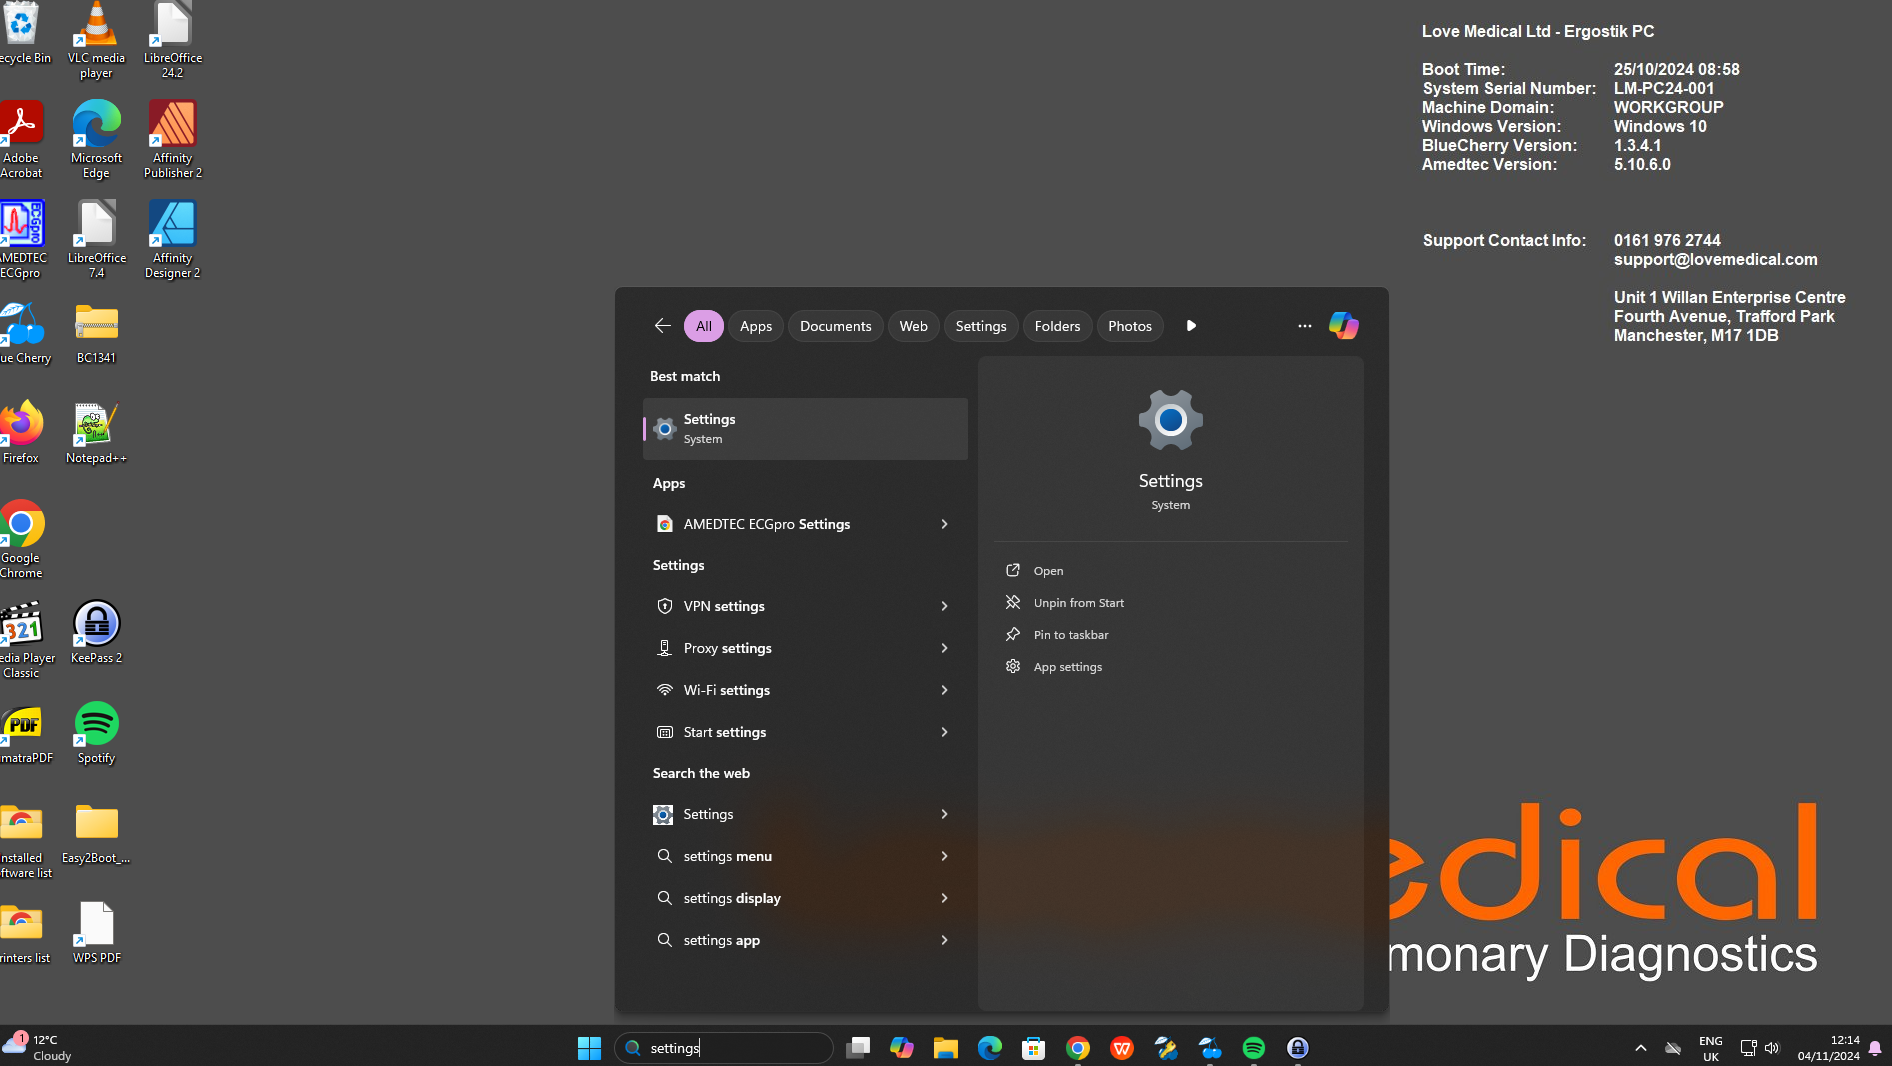The image size is (1892, 1066).
Task: Select the Apps search filter tab
Action: (756, 326)
